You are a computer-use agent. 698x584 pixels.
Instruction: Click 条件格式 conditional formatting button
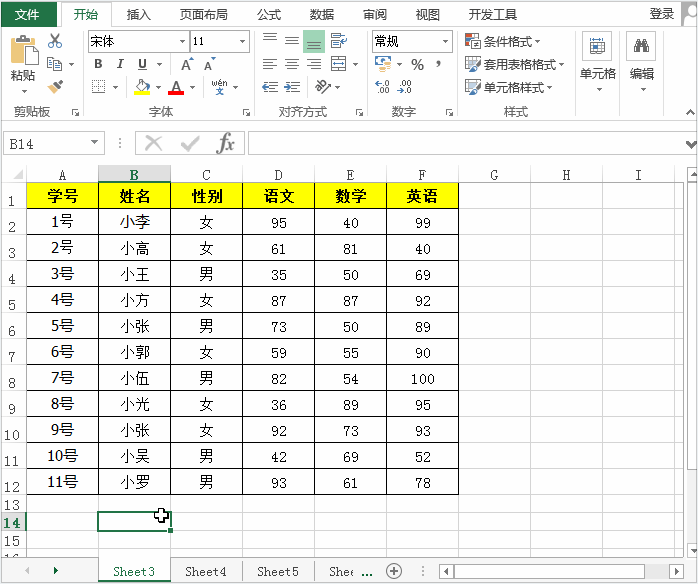coord(503,41)
